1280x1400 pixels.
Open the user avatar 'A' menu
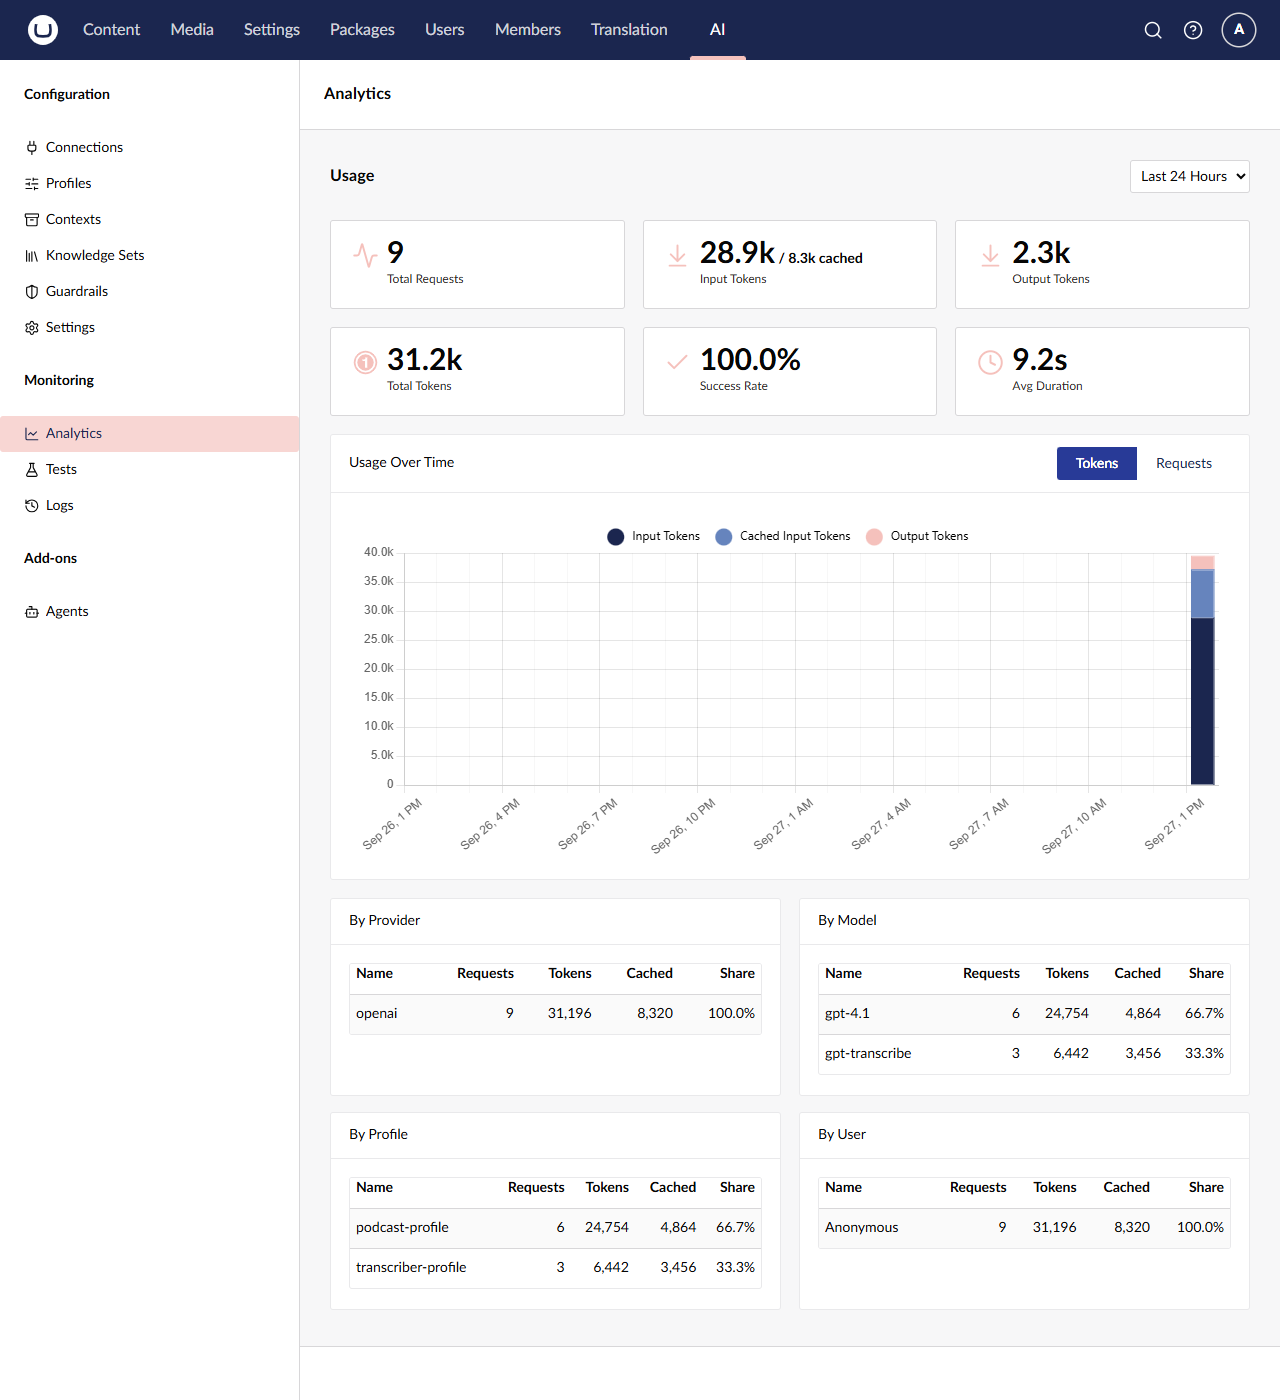pyautogui.click(x=1239, y=30)
